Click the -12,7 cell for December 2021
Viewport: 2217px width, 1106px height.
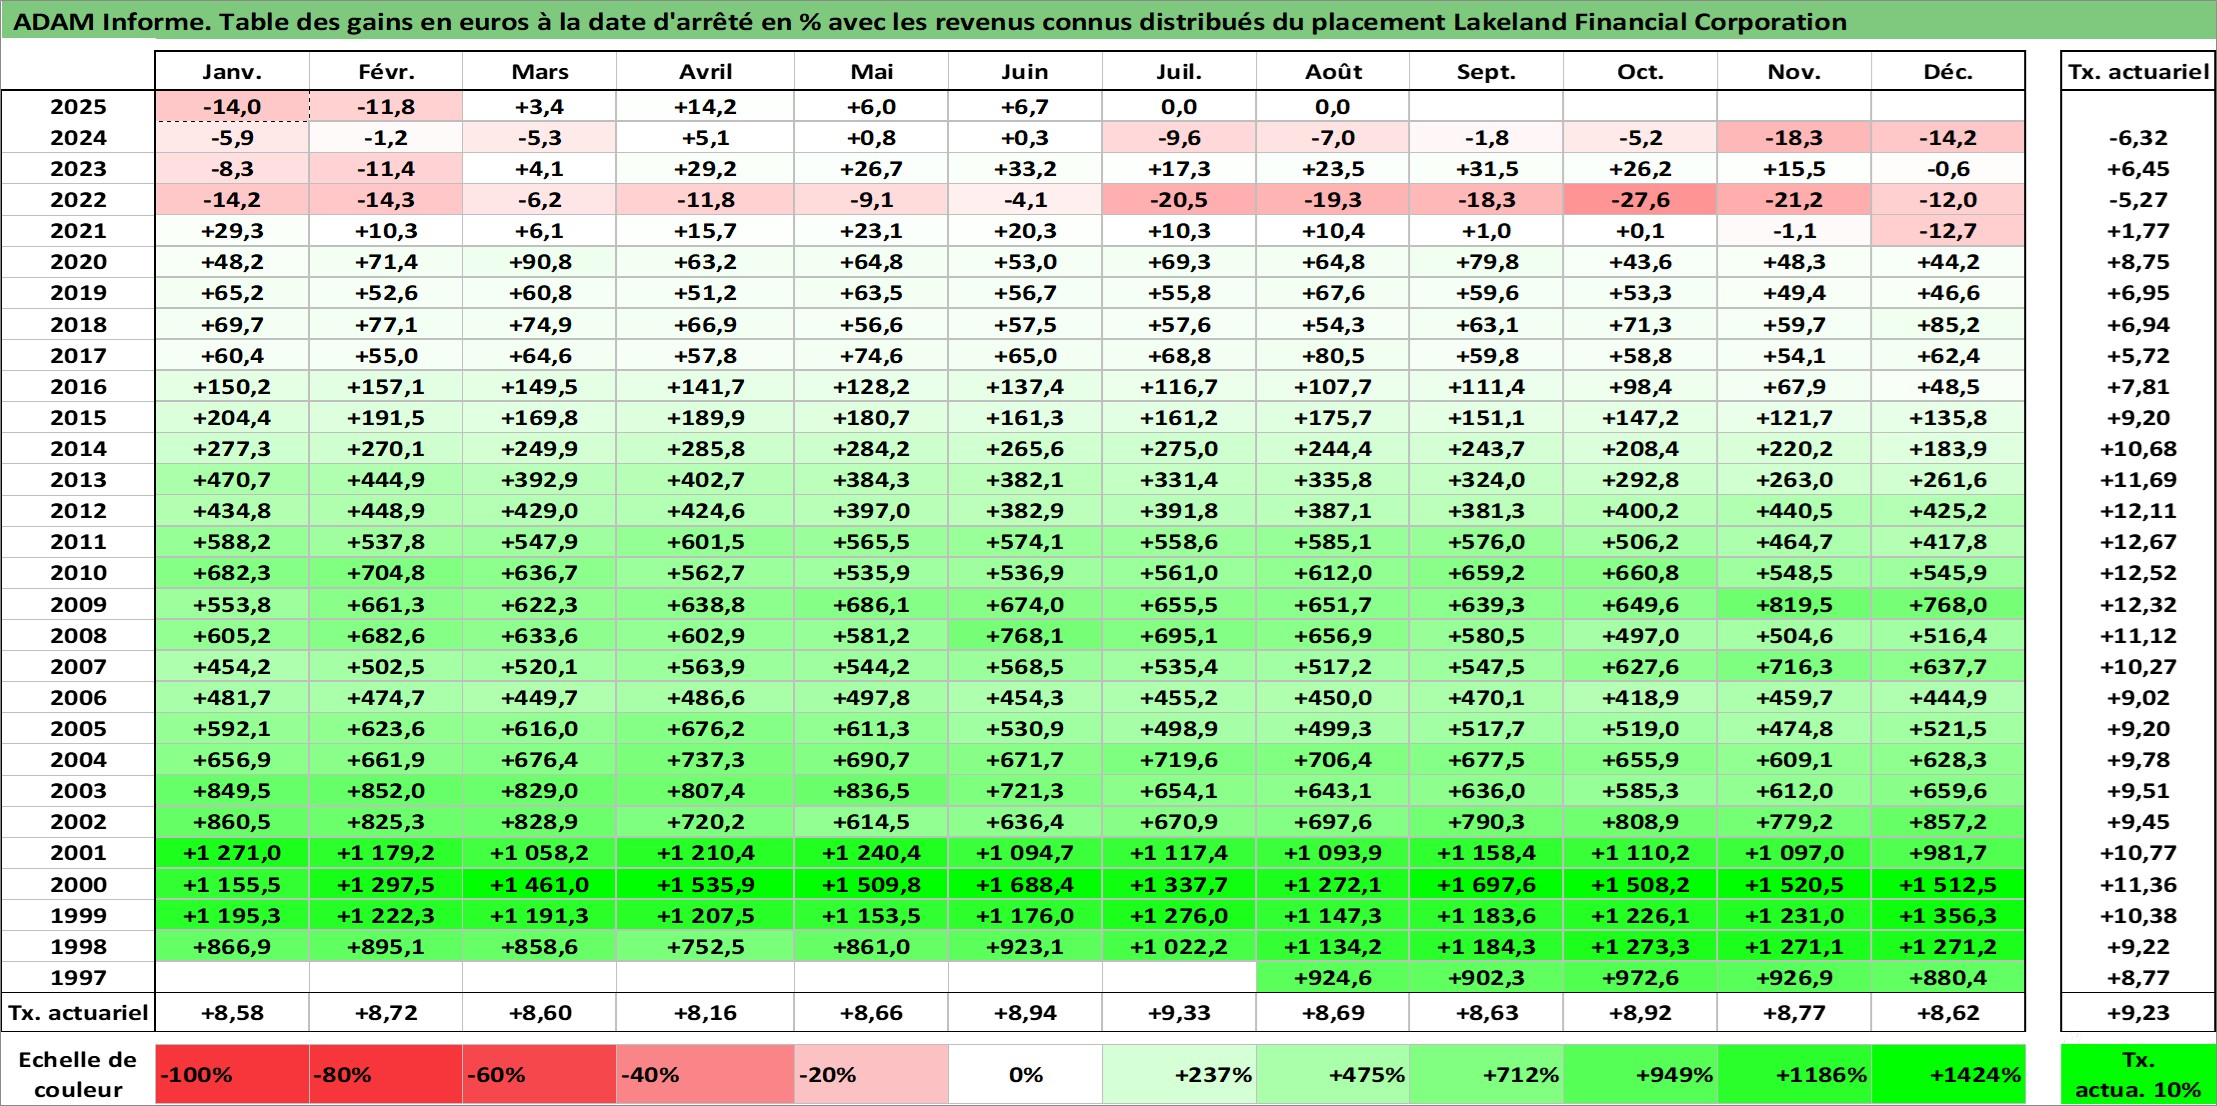(1948, 231)
